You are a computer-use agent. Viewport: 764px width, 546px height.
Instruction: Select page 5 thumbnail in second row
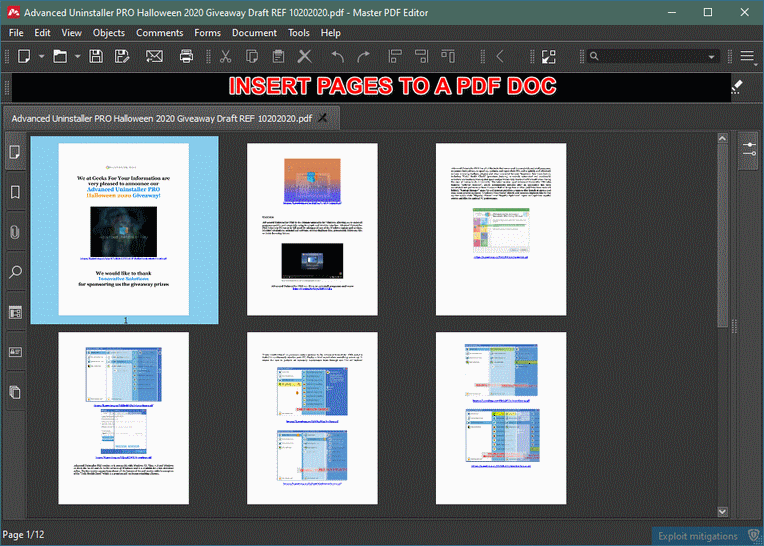(x=312, y=418)
